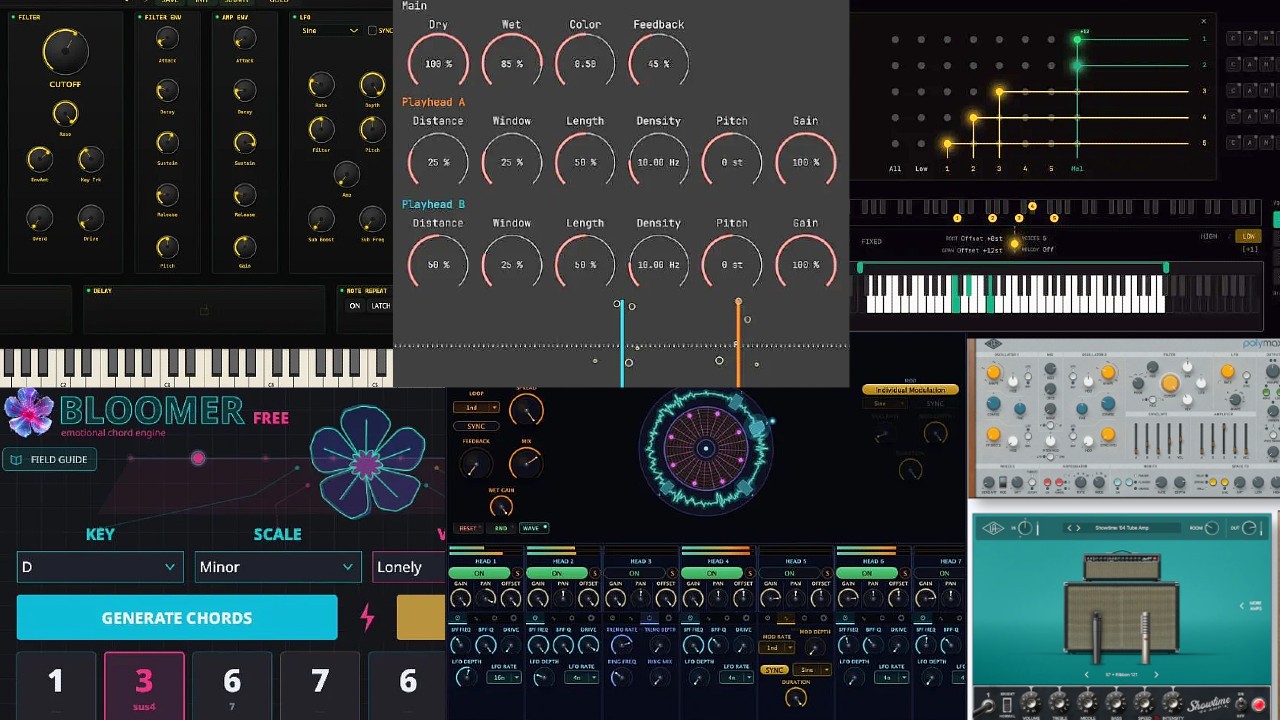This screenshot has width=1280, height=720.
Task: Click the large blue flower graphic in Bloomer
Action: pos(366,463)
